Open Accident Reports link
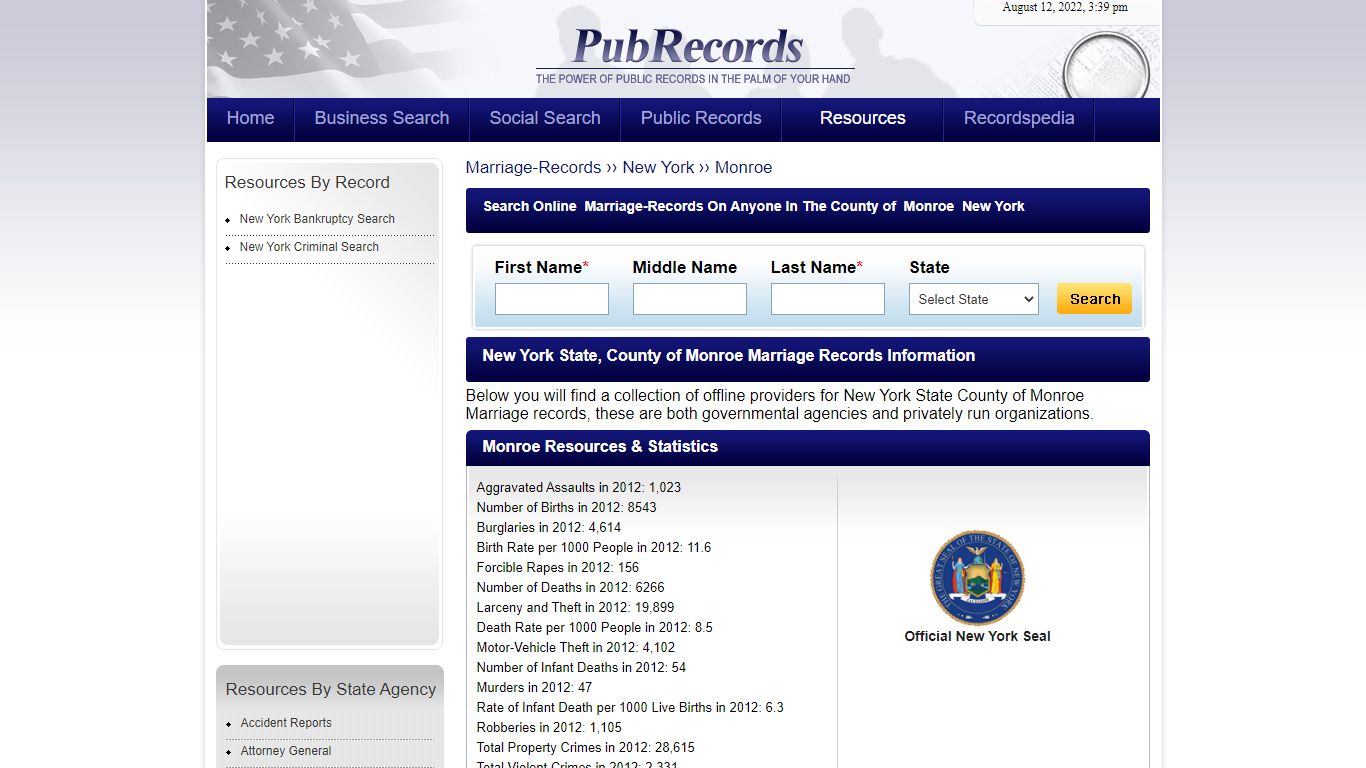 click(x=286, y=723)
